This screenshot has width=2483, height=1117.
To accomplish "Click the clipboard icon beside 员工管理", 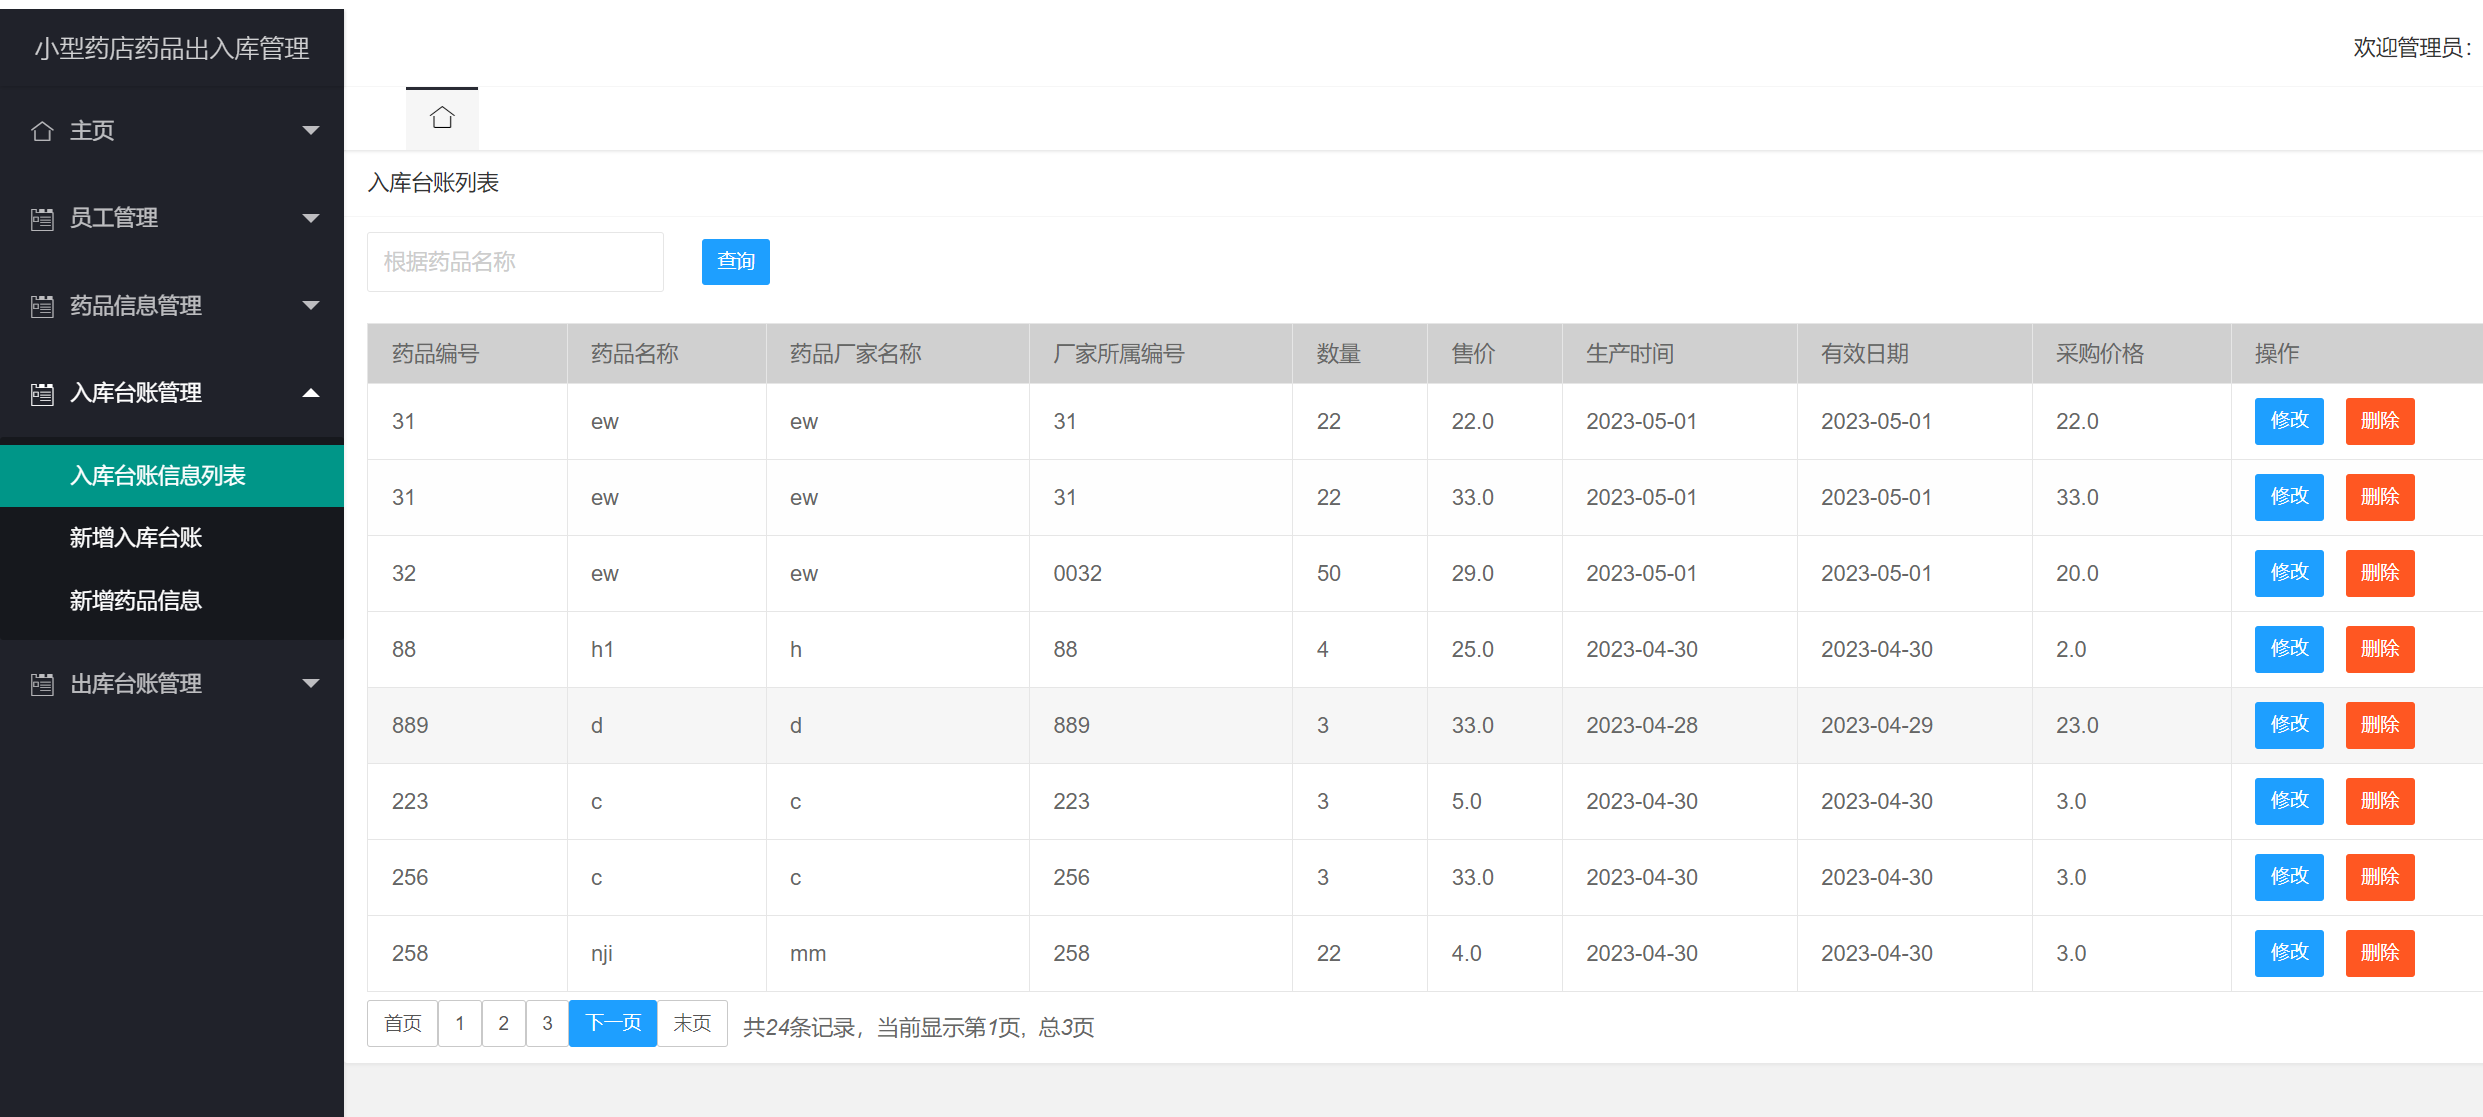I will 42,218.
